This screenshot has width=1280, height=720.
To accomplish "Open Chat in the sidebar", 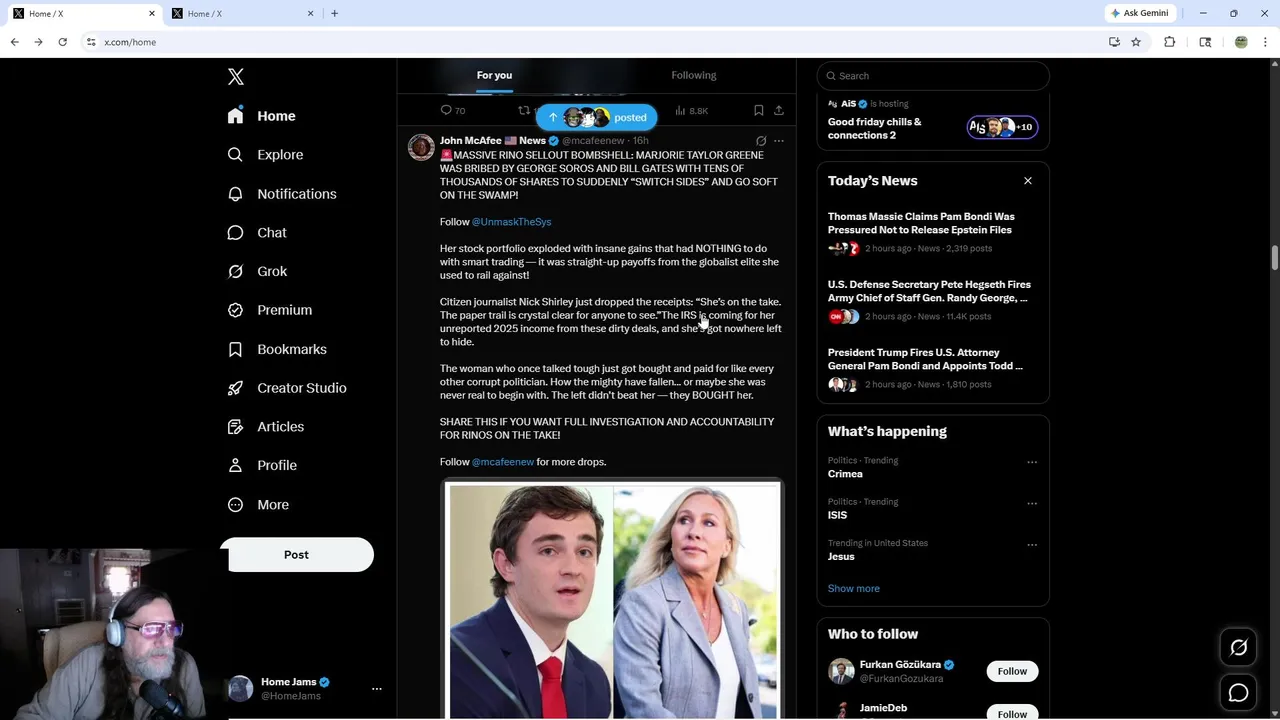I will pos(257,233).
